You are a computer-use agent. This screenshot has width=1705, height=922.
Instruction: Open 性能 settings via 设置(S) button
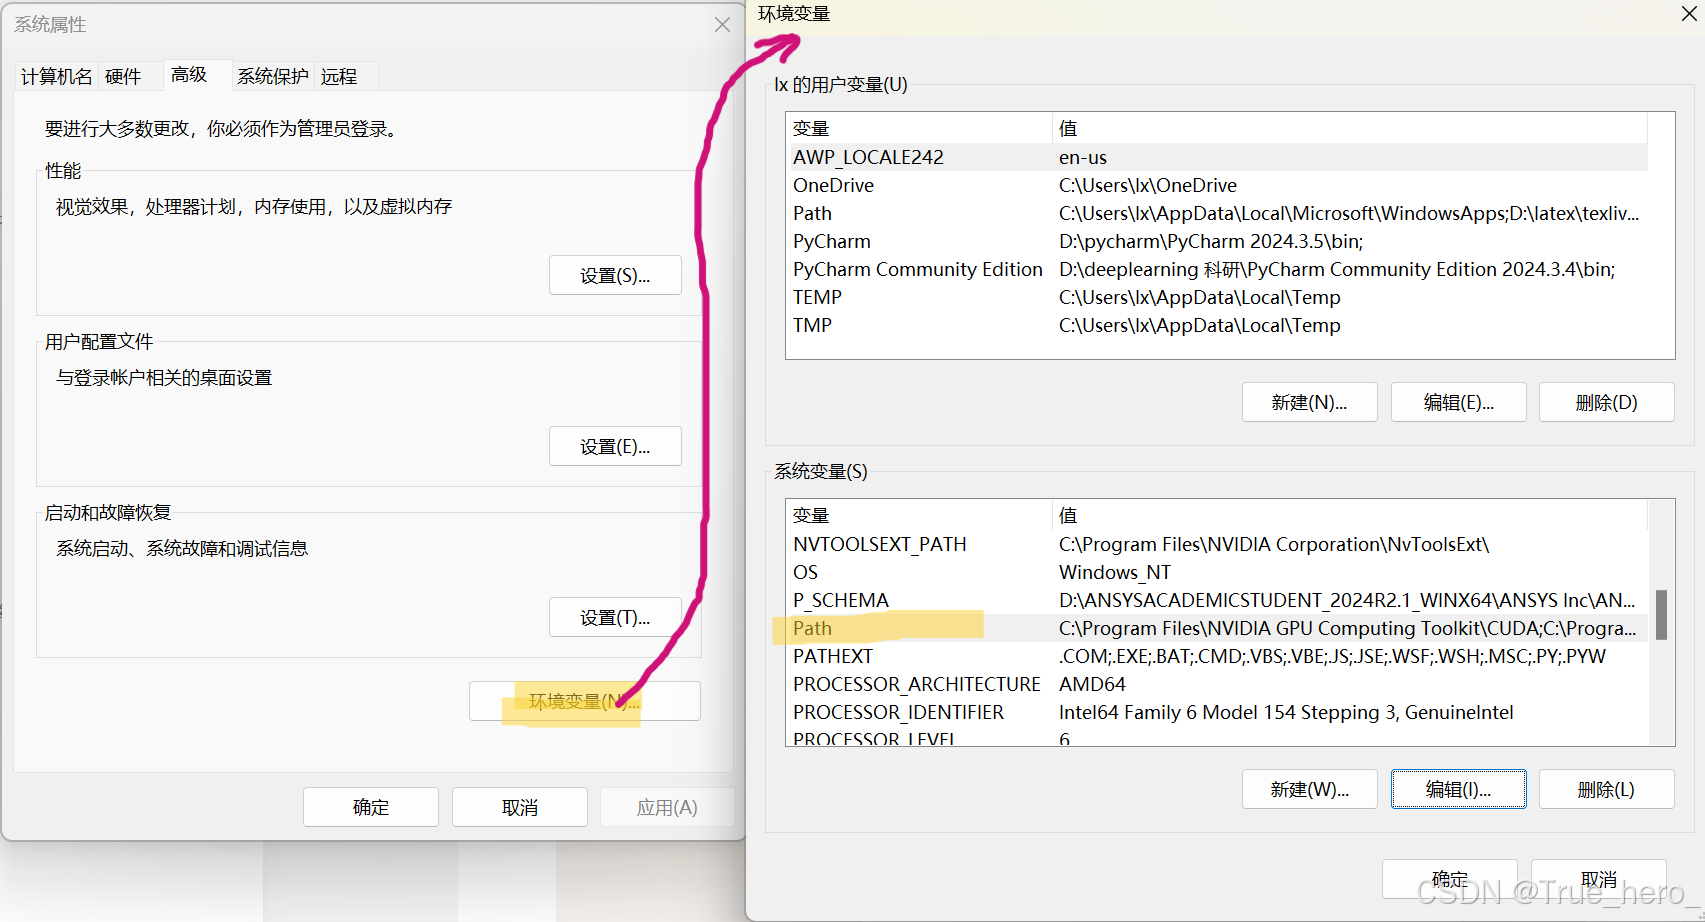(614, 275)
